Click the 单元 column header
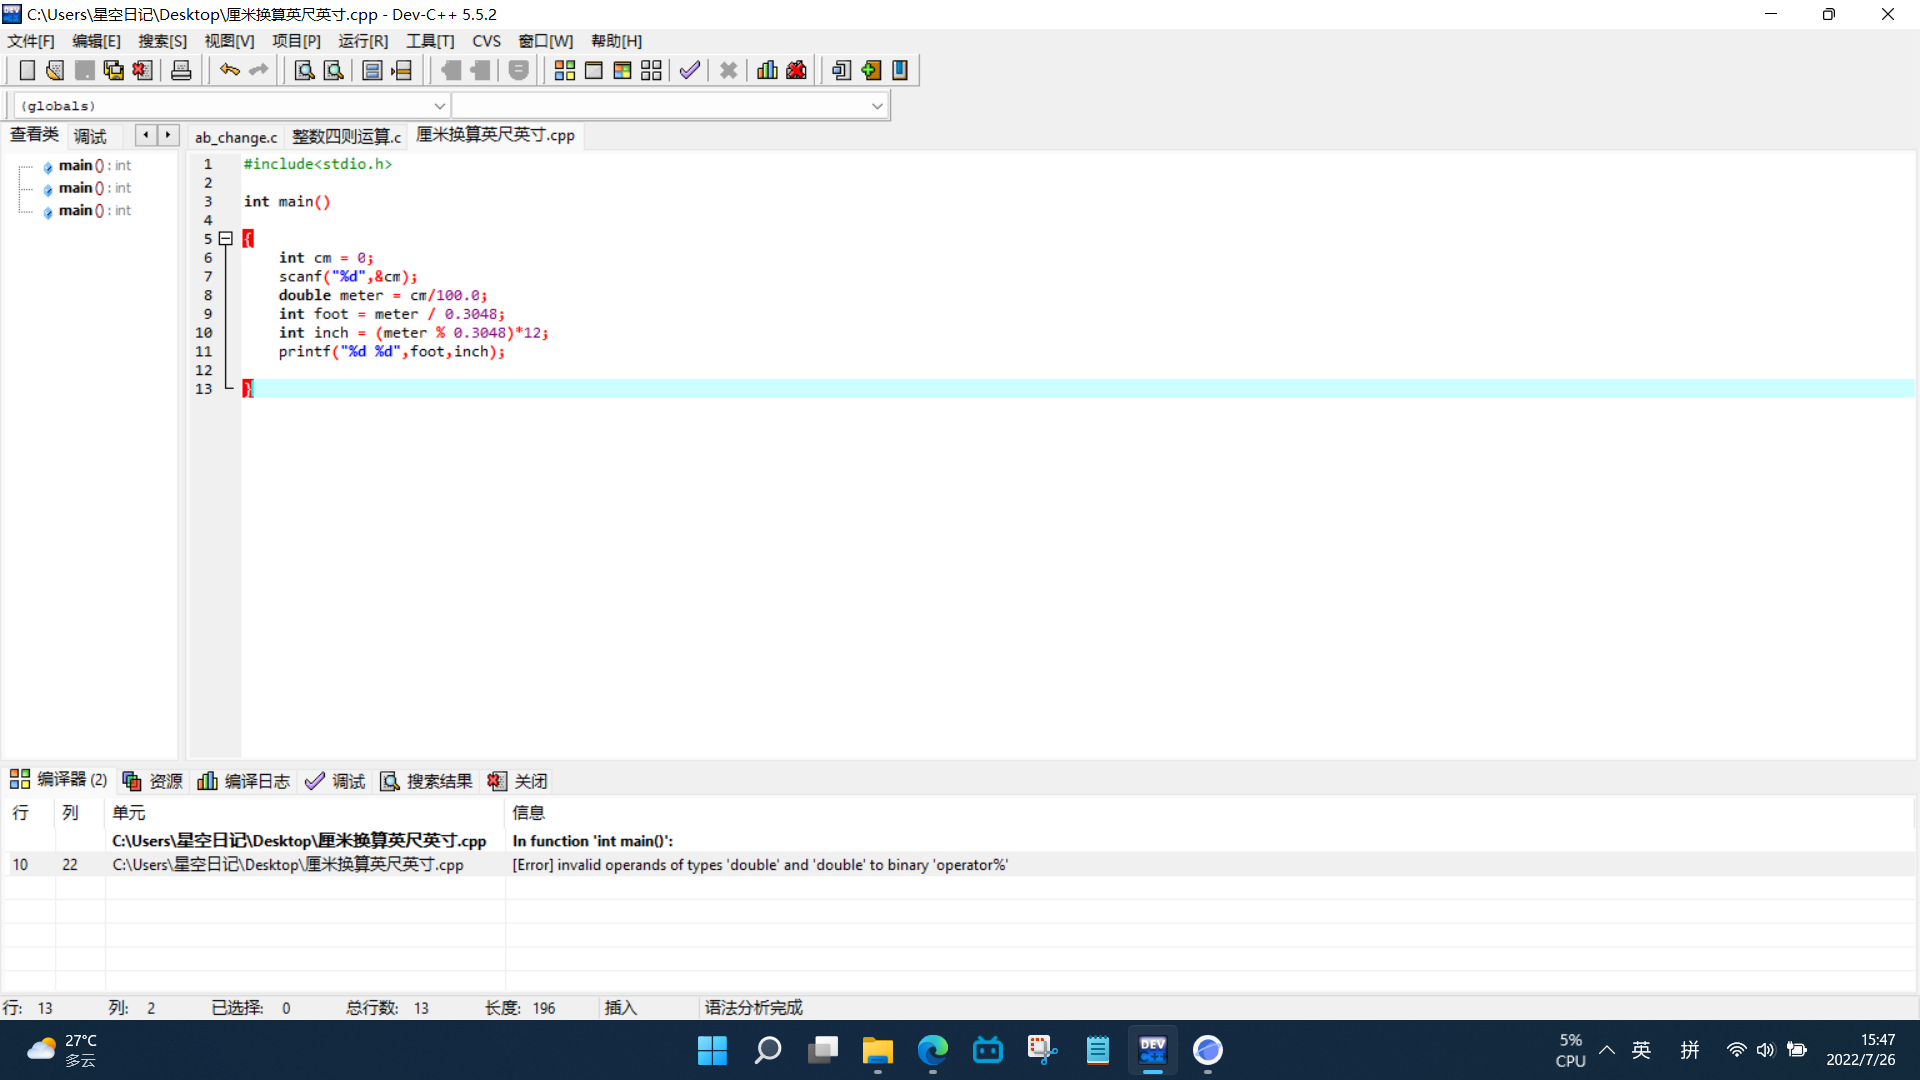The height and width of the screenshot is (1080, 1920). pos(129,813)
